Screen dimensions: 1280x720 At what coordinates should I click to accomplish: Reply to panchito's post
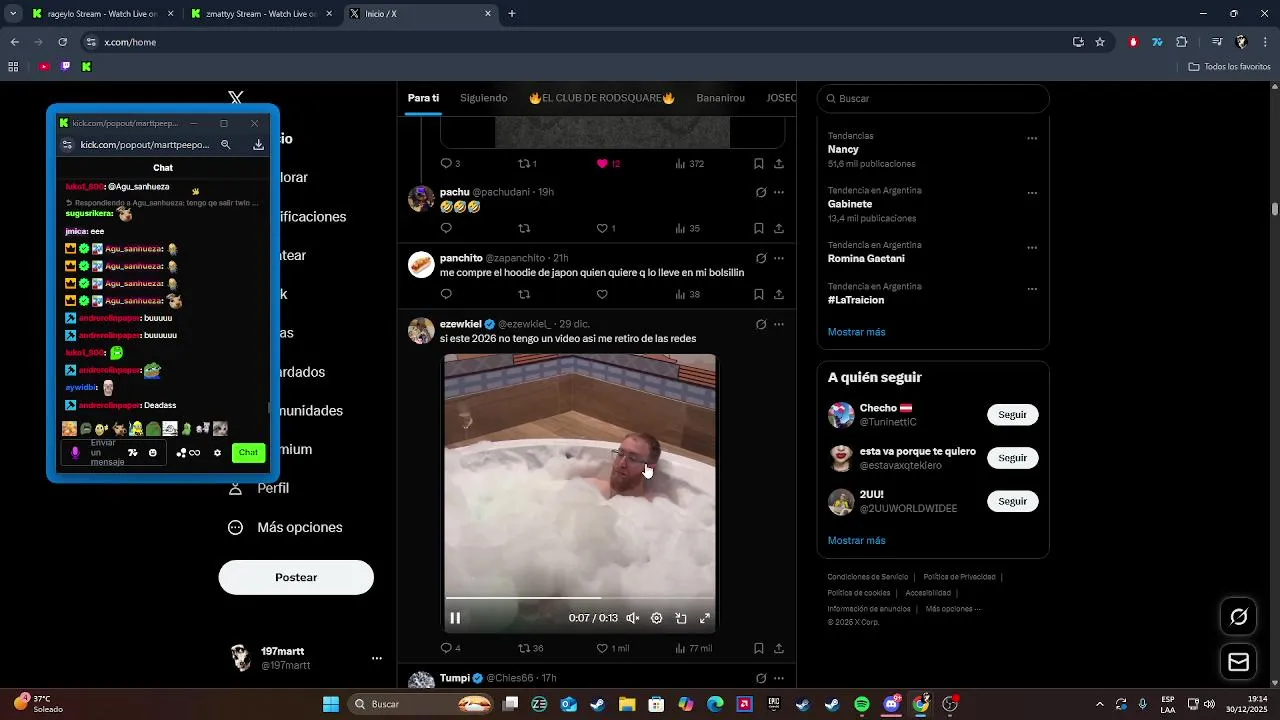point(446,294)
